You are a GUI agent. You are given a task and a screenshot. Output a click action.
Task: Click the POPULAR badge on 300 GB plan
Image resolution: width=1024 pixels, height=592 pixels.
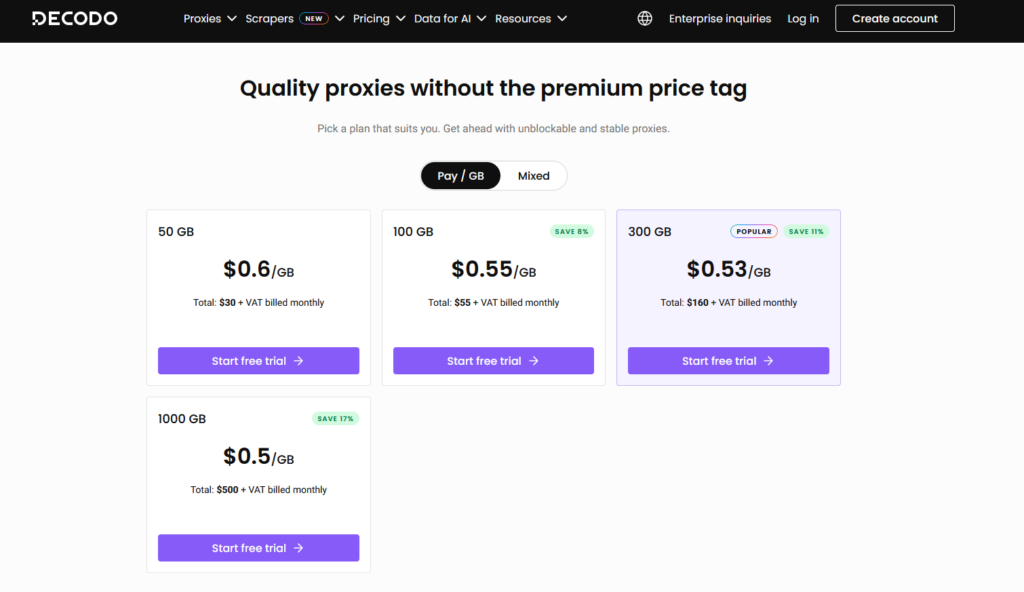[753, 231]
